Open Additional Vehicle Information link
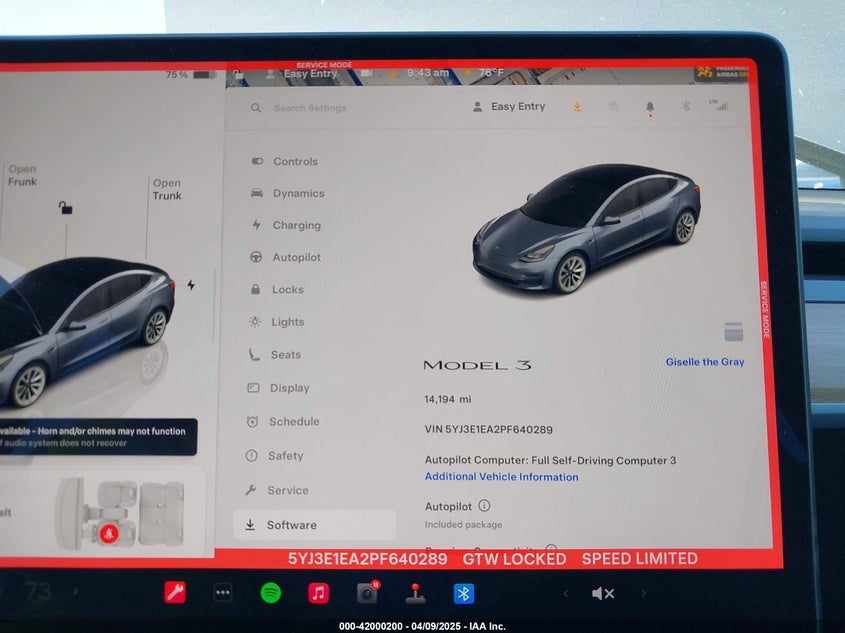845x633 pixels. point(501,477)
